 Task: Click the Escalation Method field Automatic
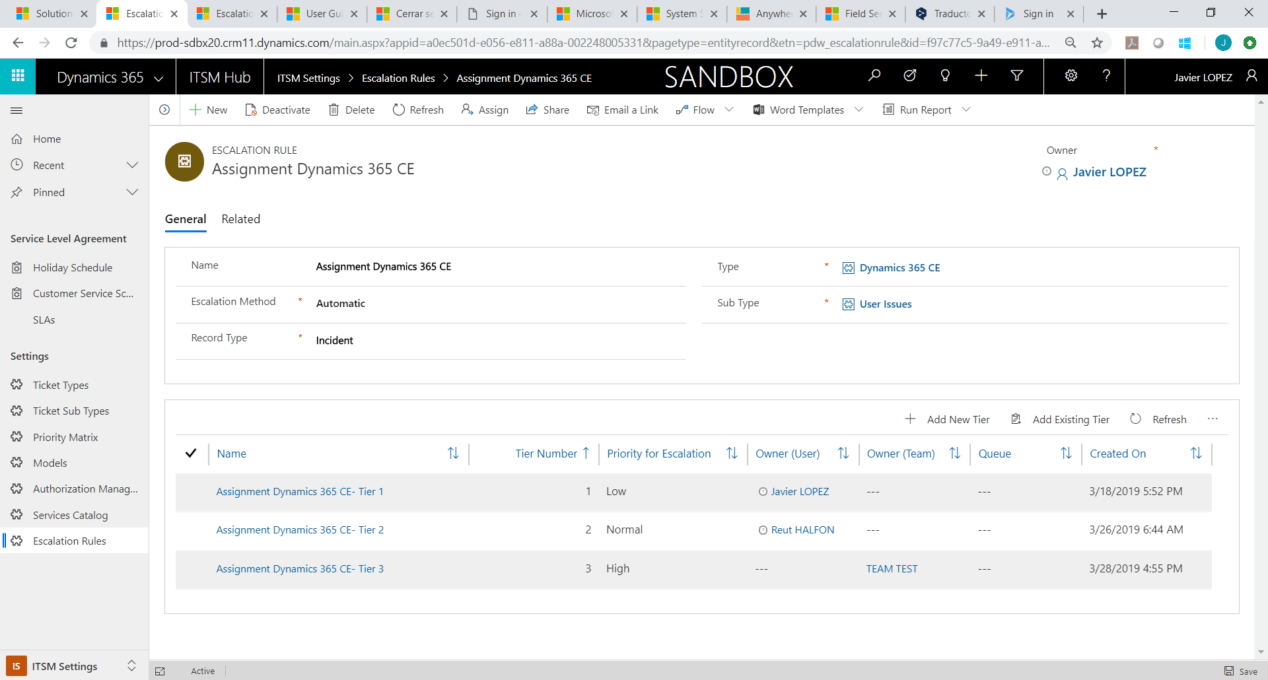point(341,303)
